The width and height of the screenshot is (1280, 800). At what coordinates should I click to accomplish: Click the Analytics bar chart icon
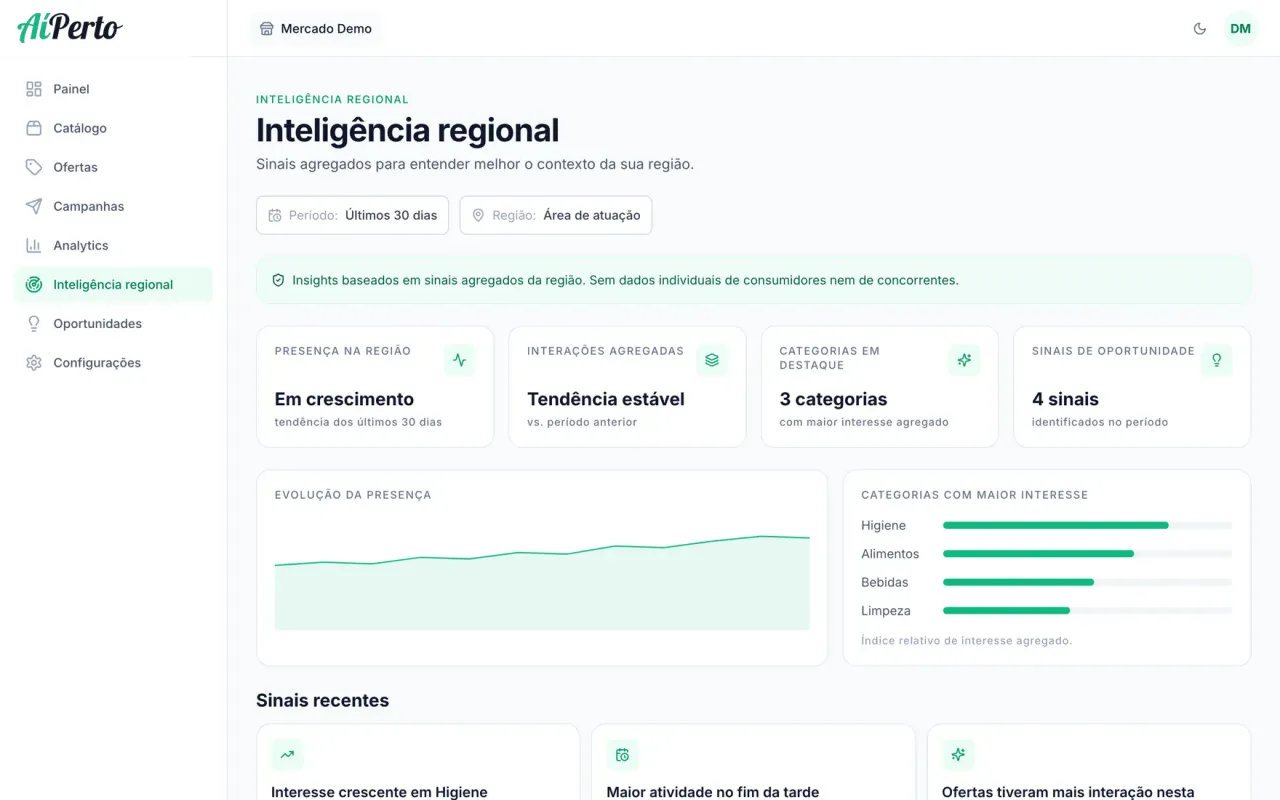34,245
